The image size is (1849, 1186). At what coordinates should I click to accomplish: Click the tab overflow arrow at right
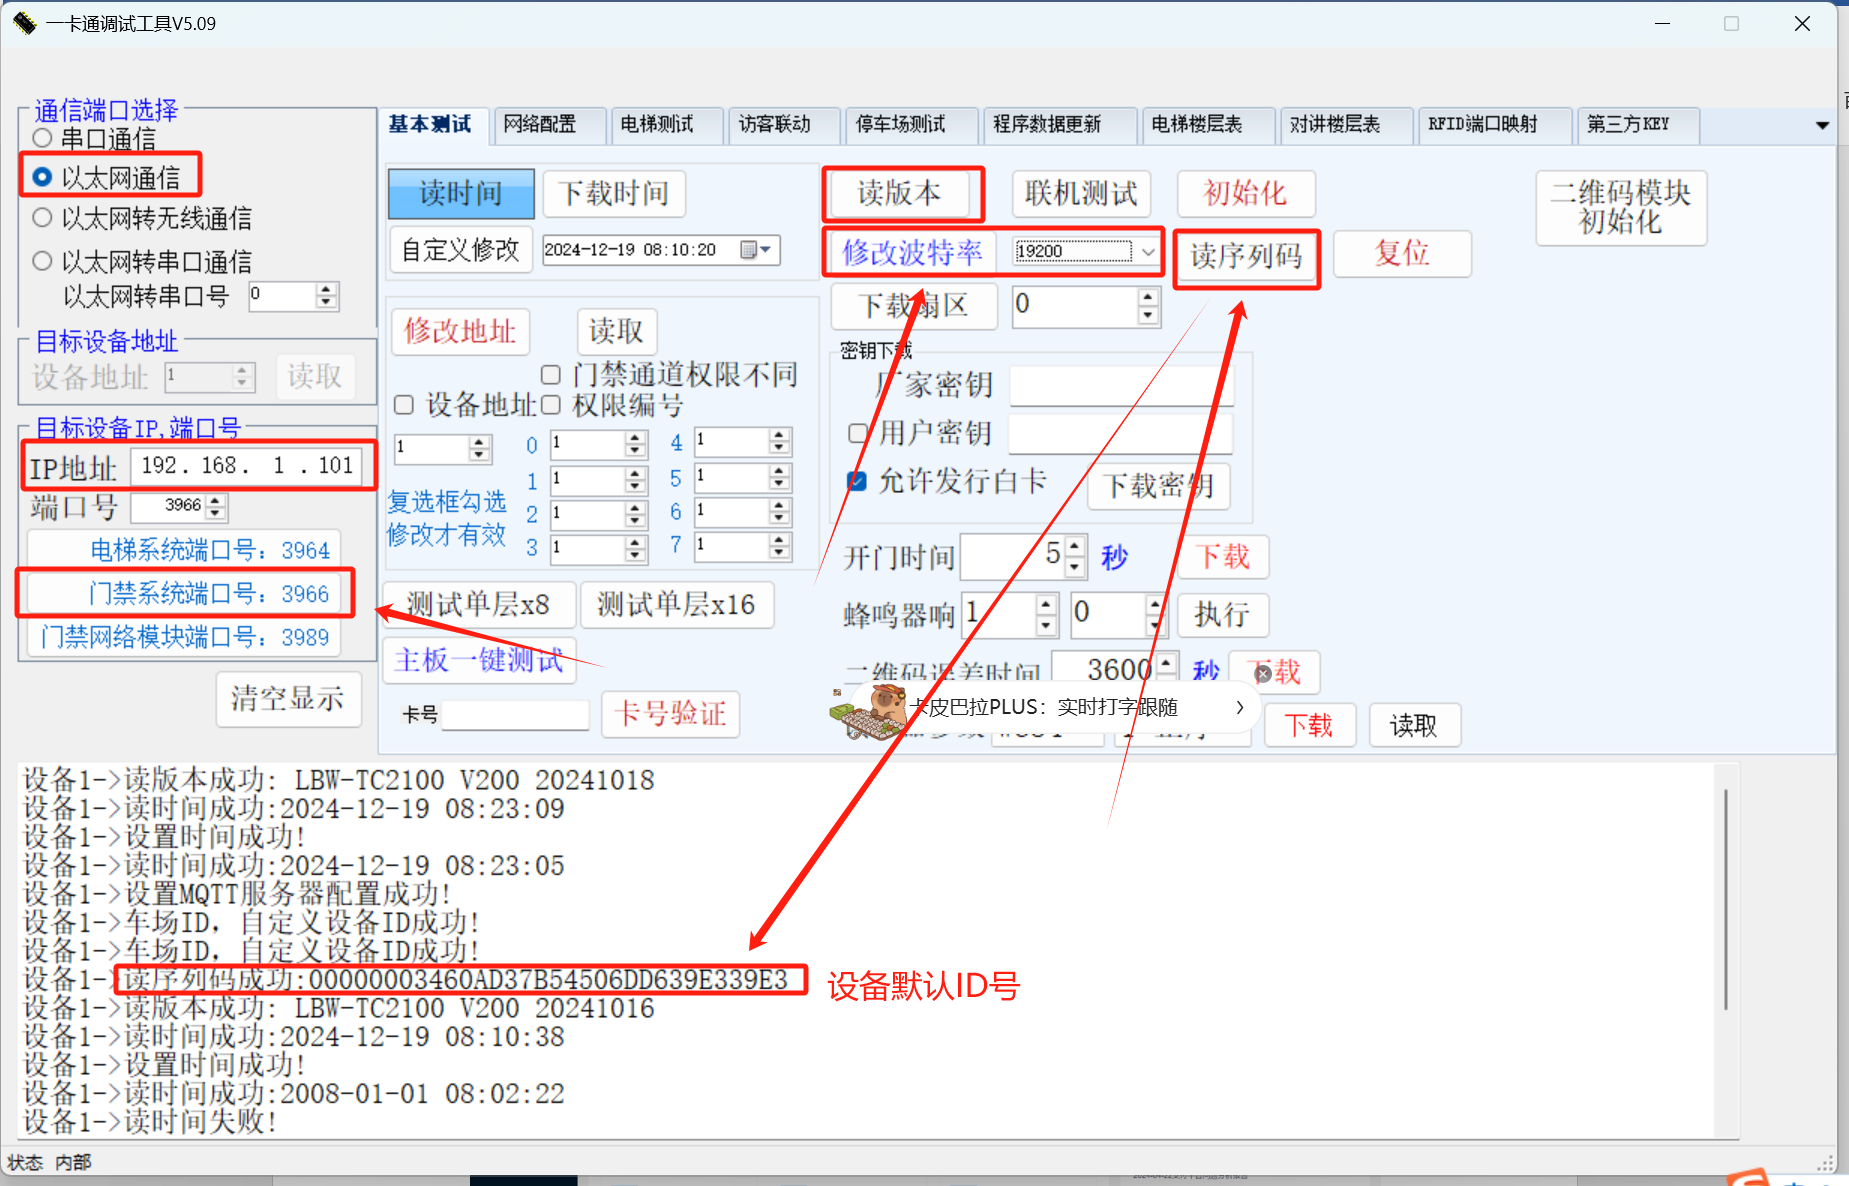click(1822, 125)
